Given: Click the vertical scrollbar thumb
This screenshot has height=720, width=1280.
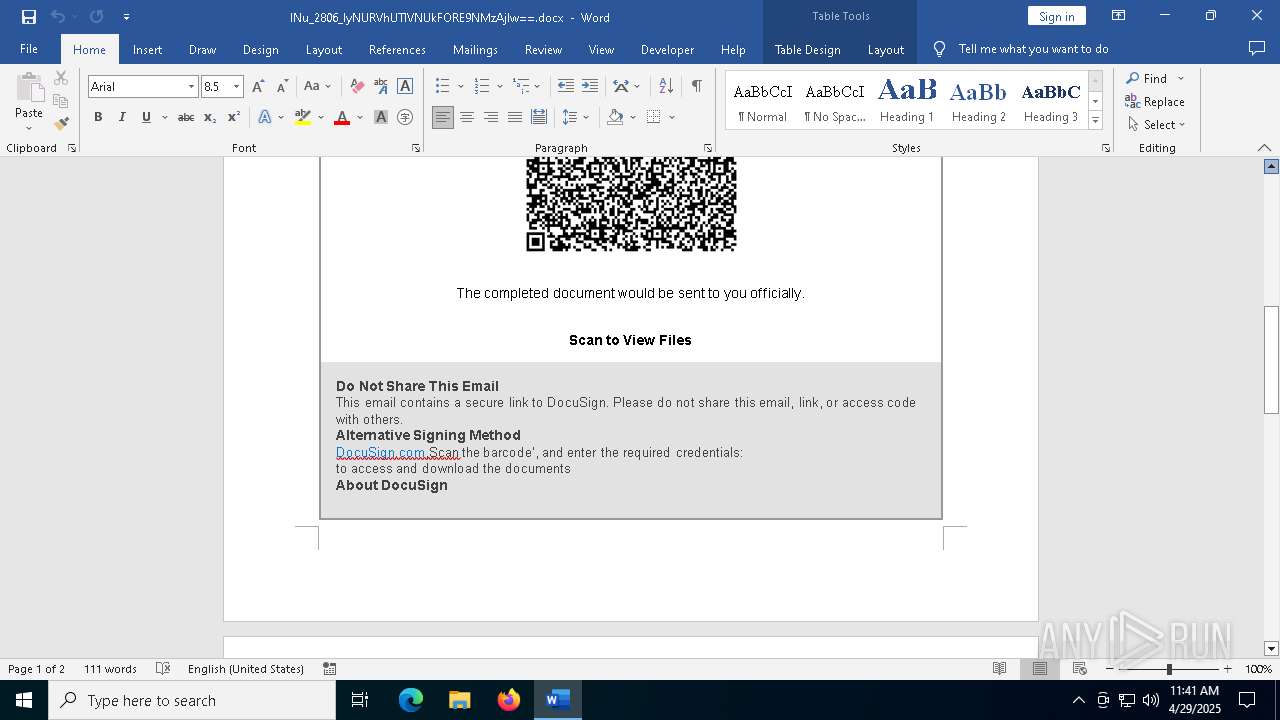Looking at the screenshot, I should [1271, 360].
